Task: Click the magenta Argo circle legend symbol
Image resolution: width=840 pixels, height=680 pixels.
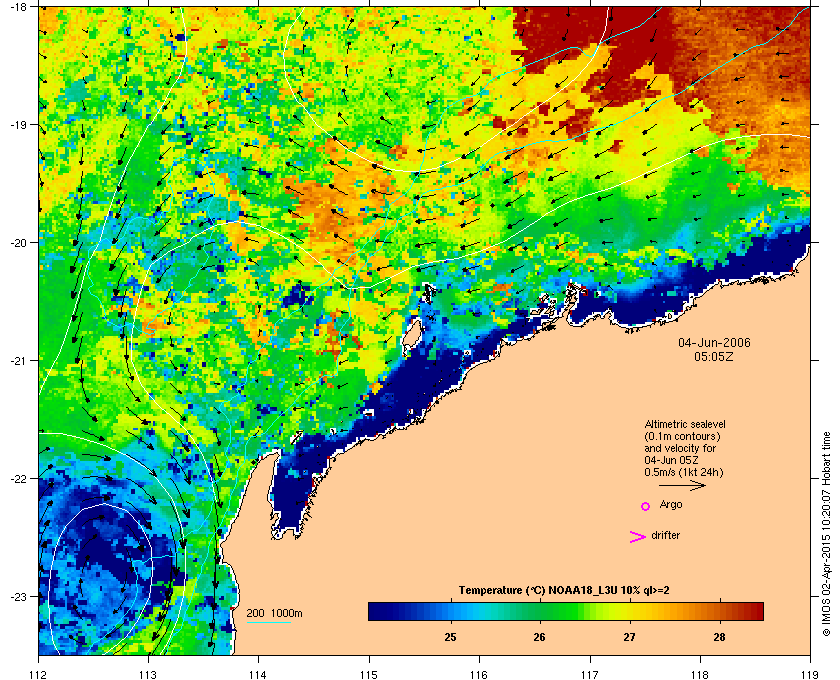Action: click(646, 506)
